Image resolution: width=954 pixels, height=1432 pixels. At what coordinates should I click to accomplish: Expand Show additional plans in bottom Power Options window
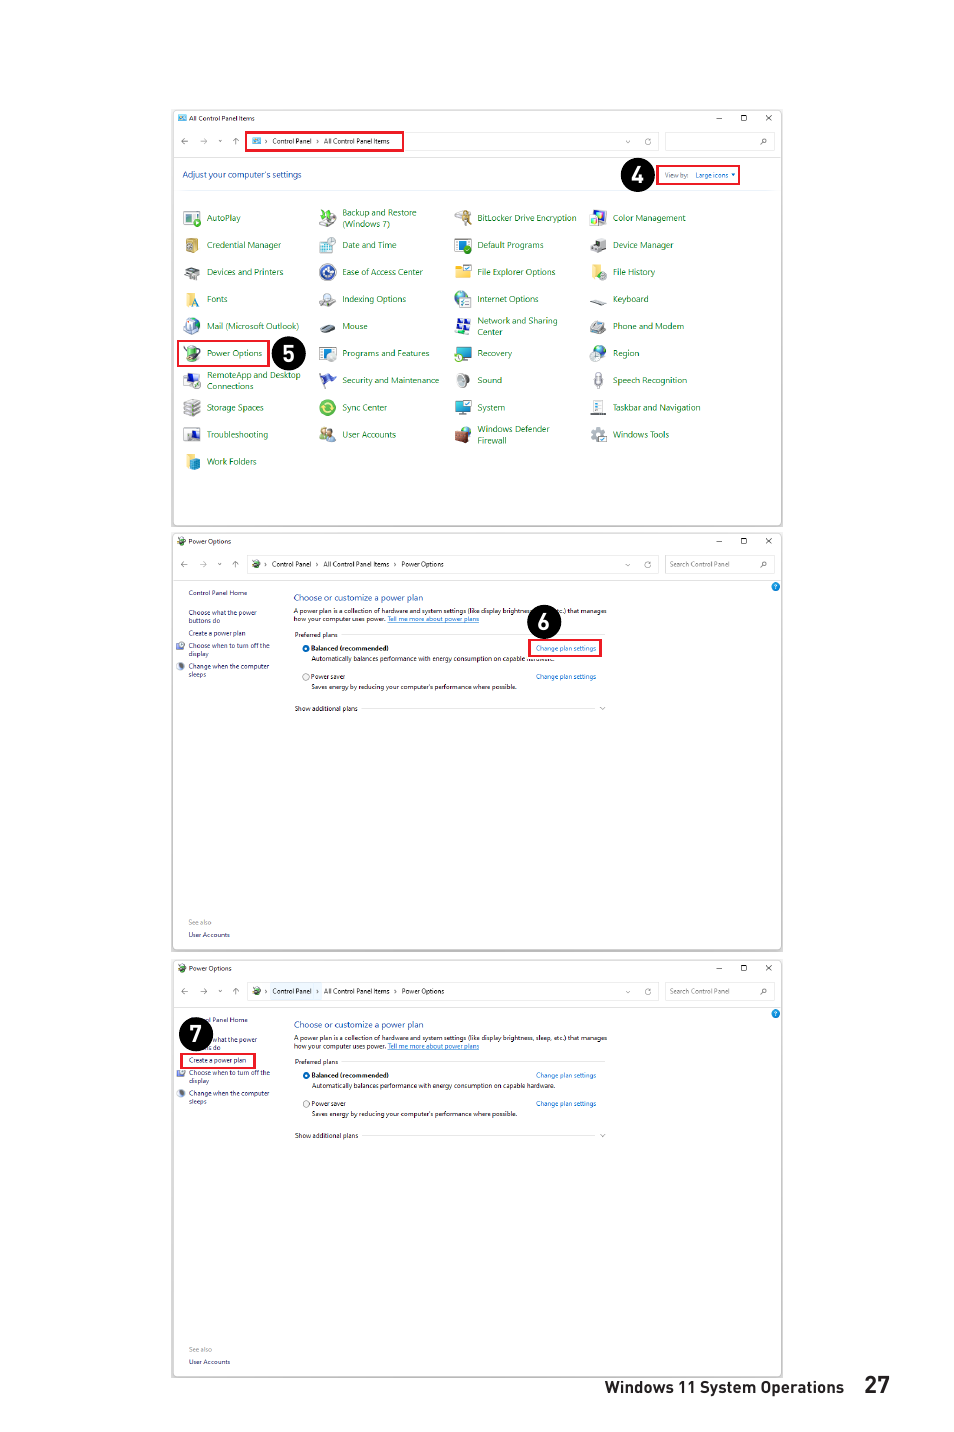pos(602,1136)
